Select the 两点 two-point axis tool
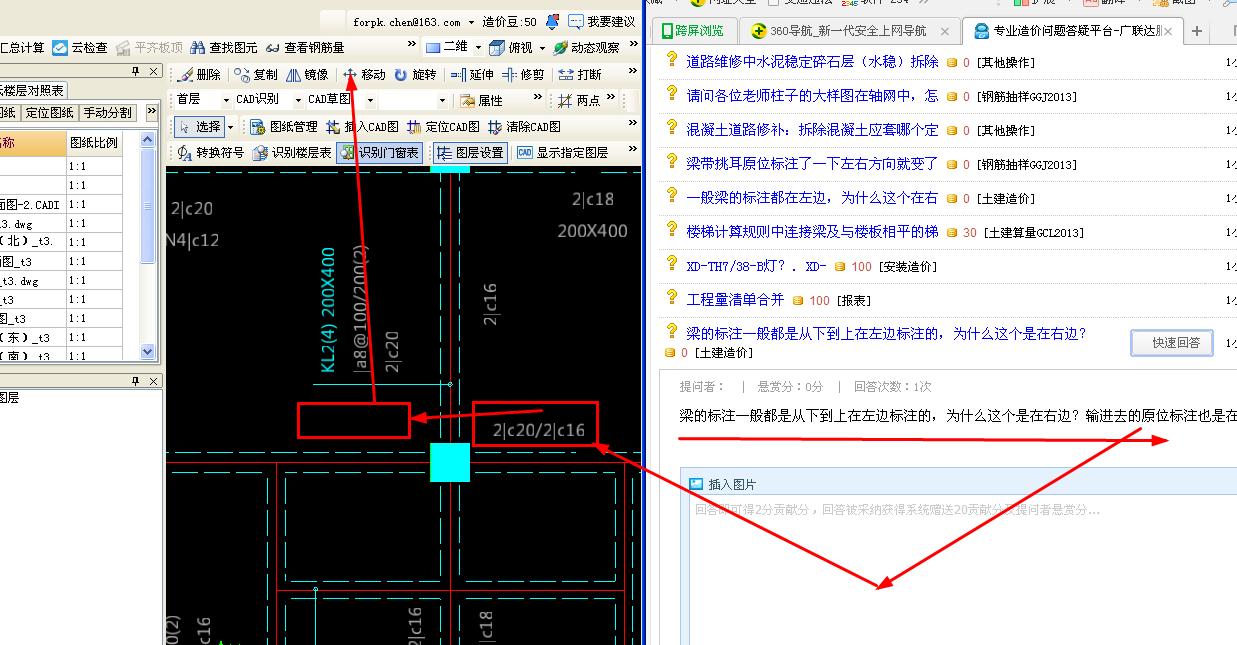This screenshot has height=645, width=1237. tap(579, 101)
